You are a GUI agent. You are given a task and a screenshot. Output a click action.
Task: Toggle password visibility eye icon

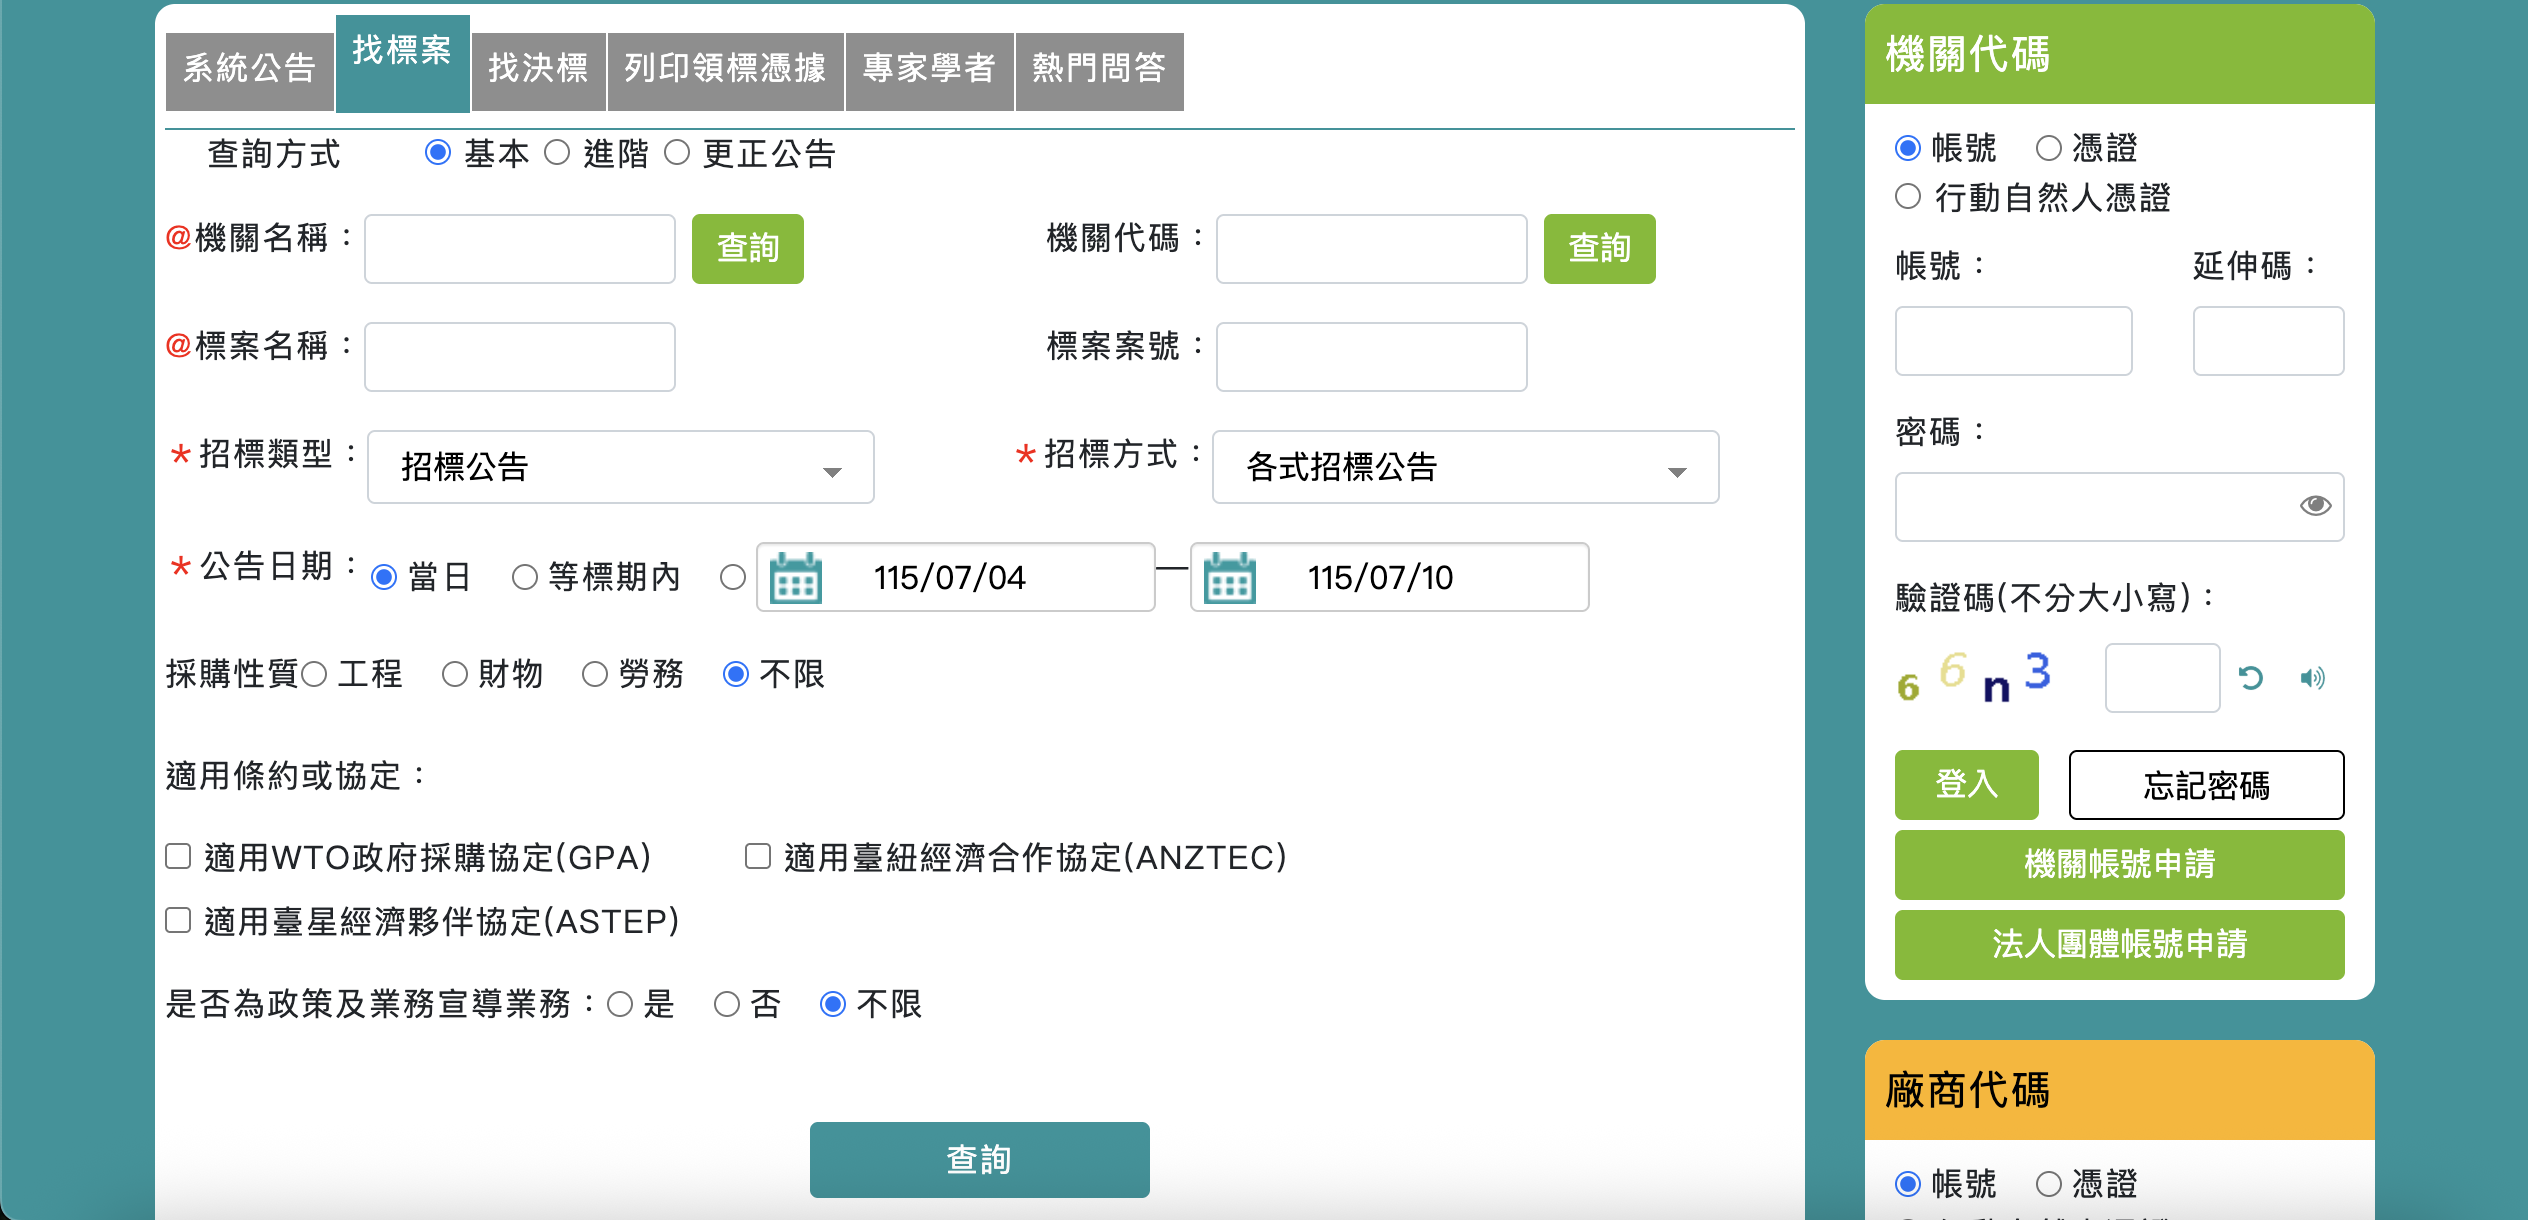2315,506
